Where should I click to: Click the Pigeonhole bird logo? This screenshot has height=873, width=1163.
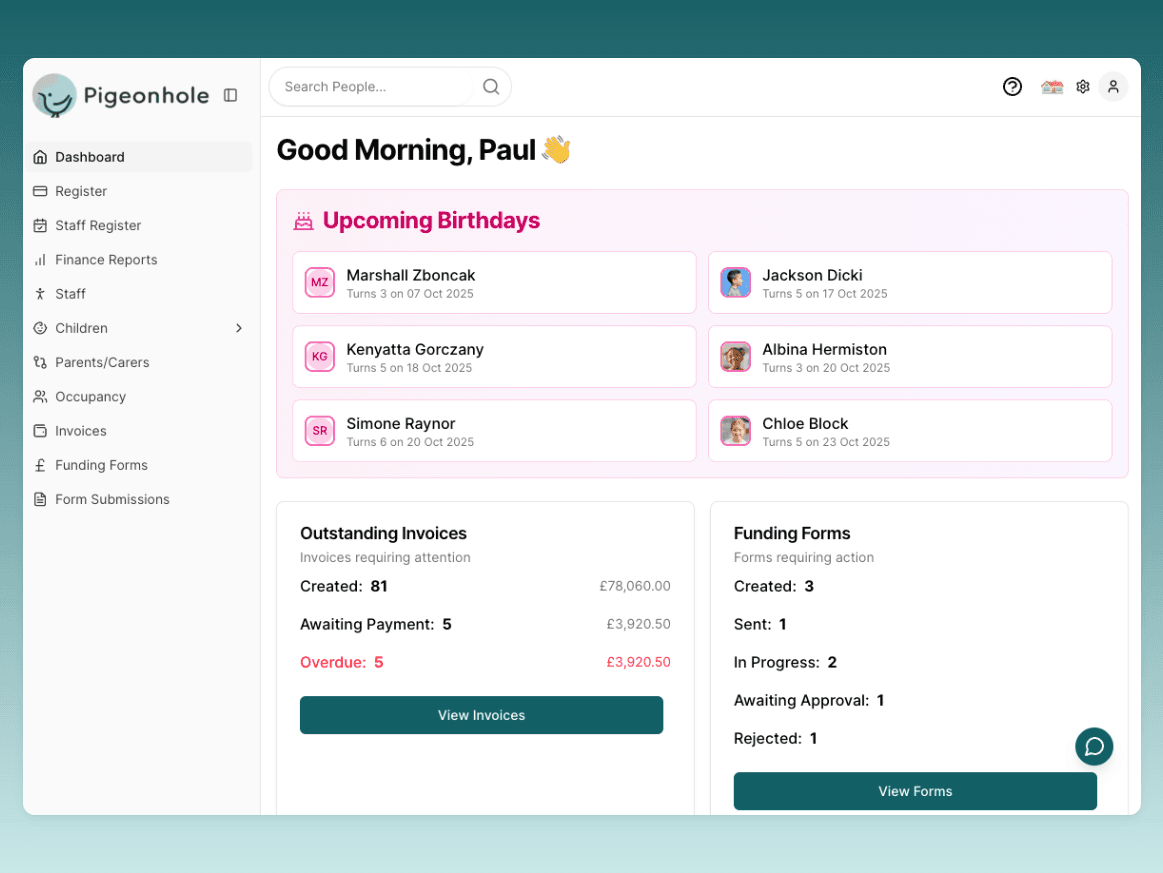(x=54, y=96)
